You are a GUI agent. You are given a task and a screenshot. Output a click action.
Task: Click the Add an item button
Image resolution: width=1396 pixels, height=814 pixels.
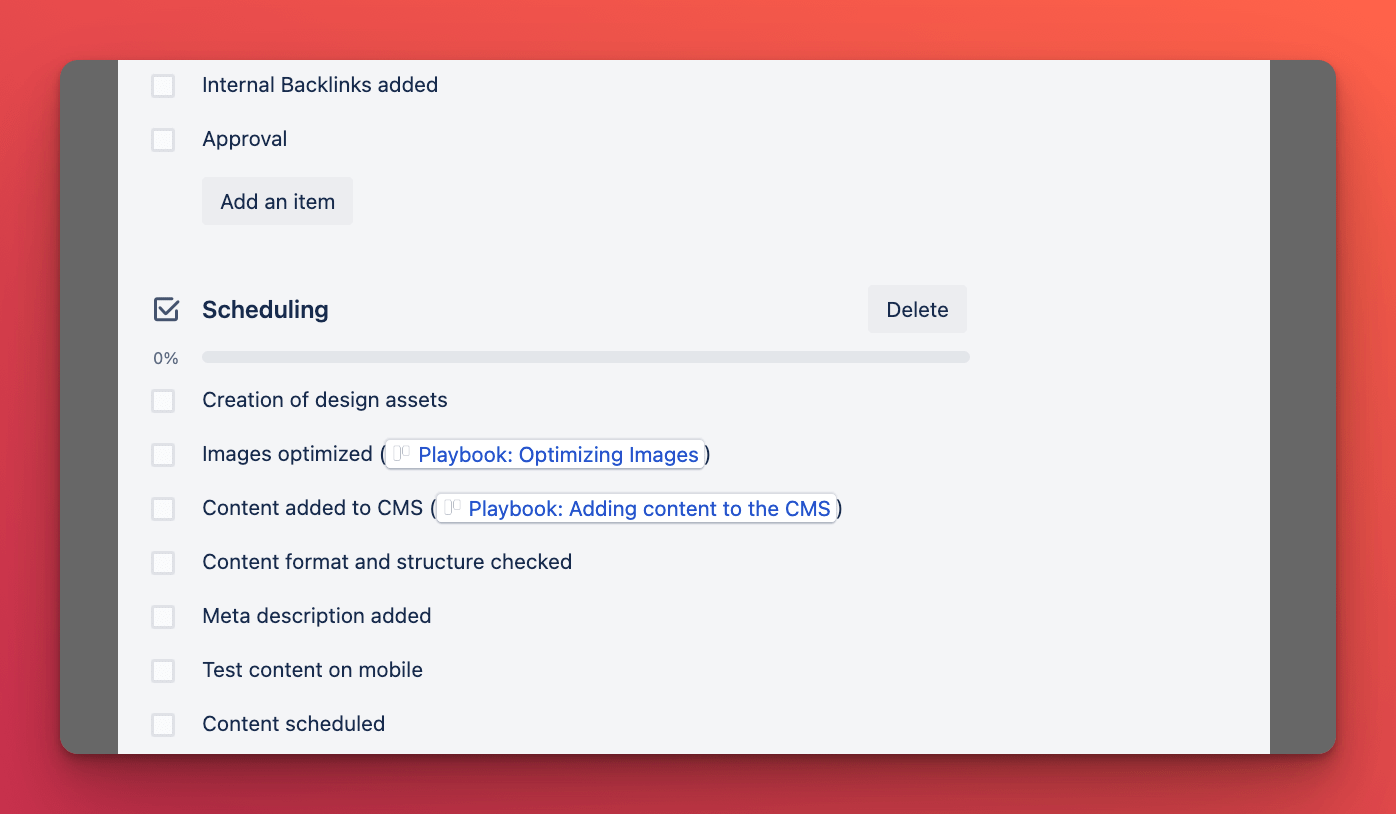click(x=277, y=201)
